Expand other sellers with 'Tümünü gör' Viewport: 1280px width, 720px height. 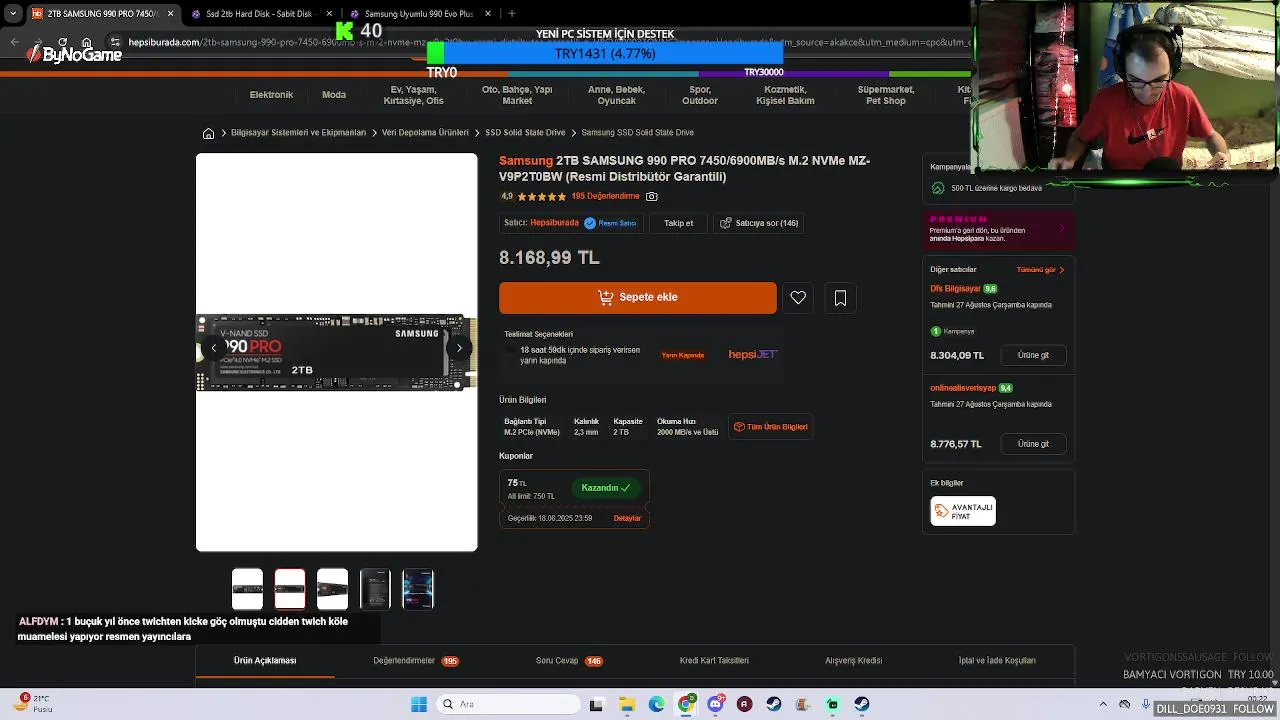point(1040,270)
